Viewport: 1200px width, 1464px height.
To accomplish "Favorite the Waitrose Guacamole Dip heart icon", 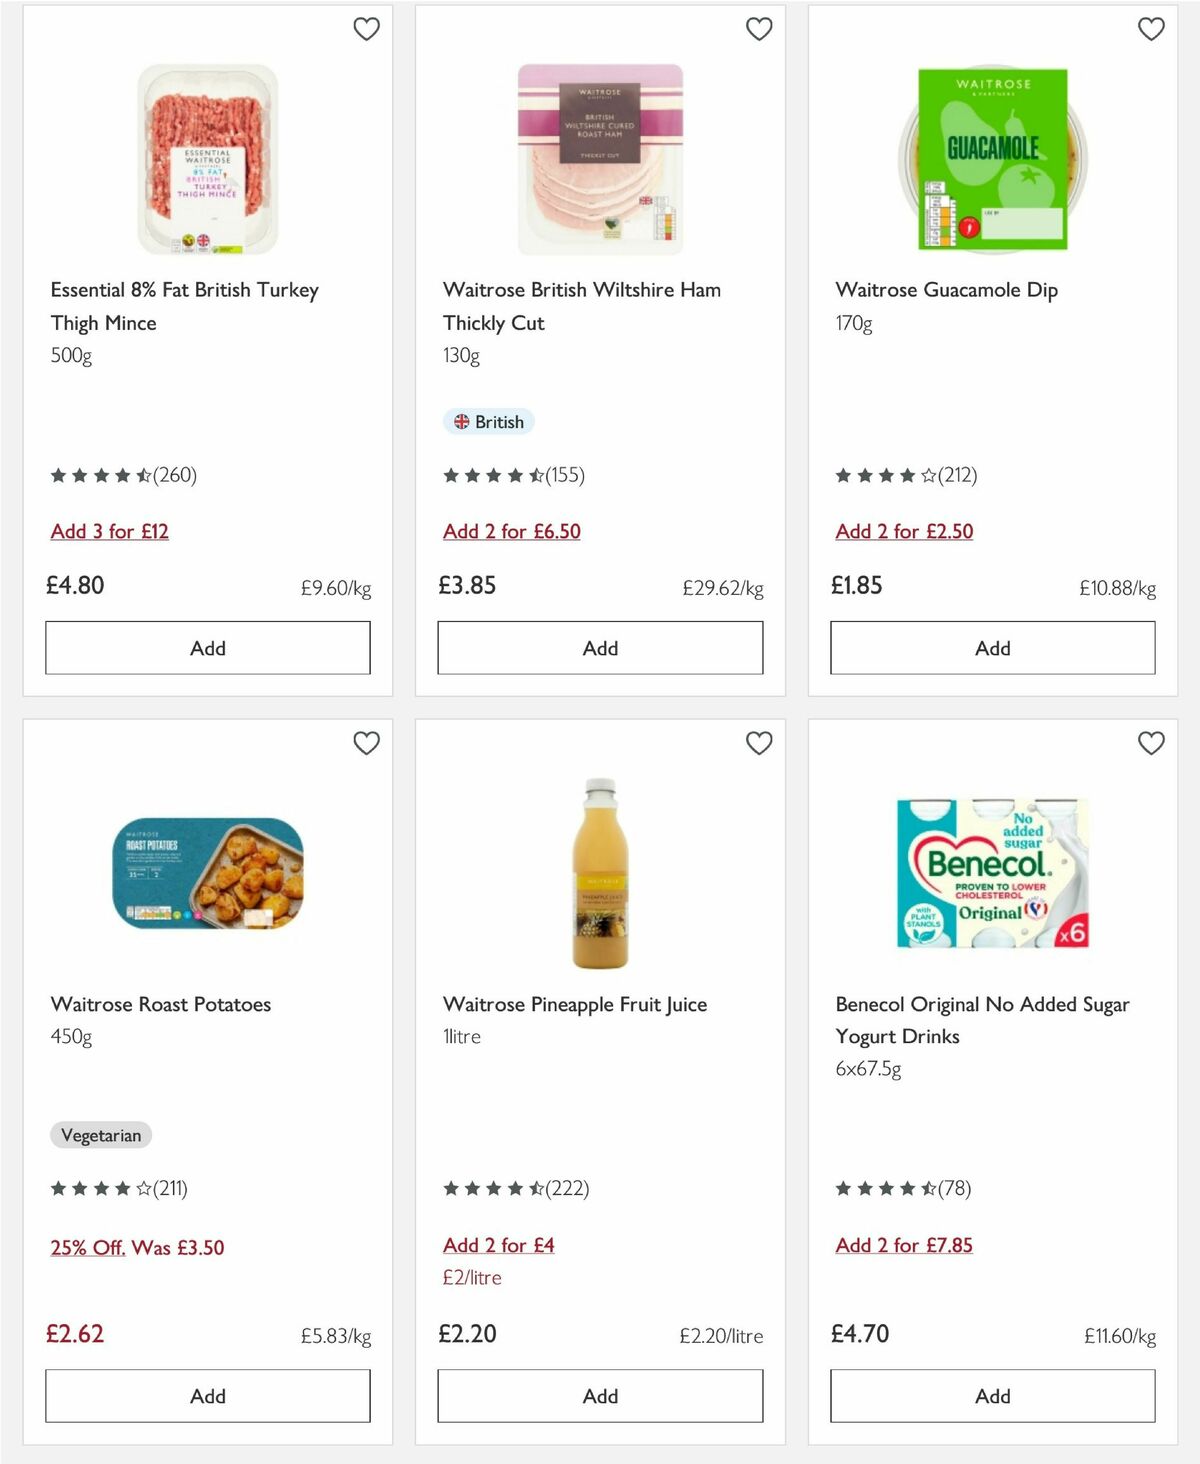I will click(x=1151, y=29).
